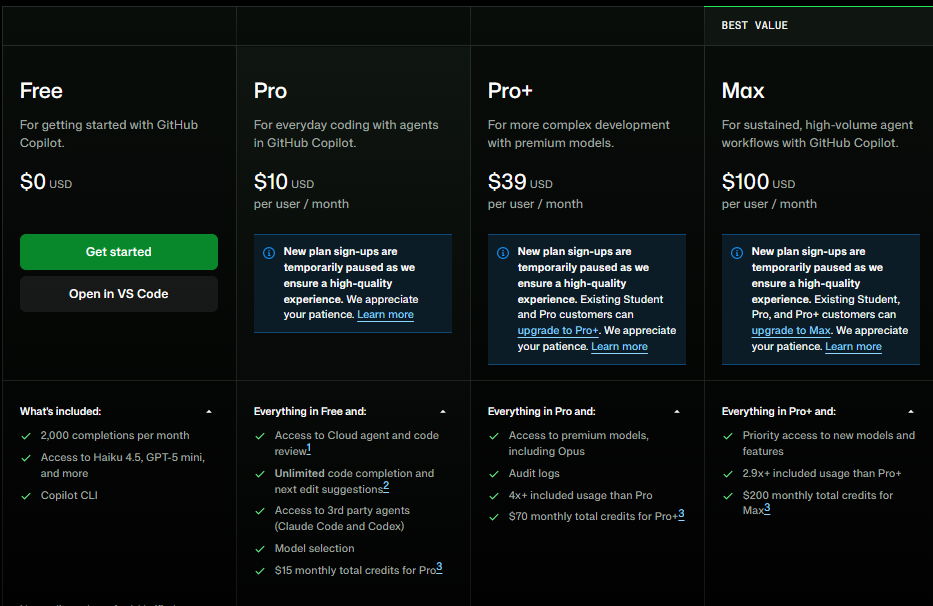This screenshot has width=933, height=606.
Task: Click checkmark beside Audit logs
Action: click(x=494, y=474)
